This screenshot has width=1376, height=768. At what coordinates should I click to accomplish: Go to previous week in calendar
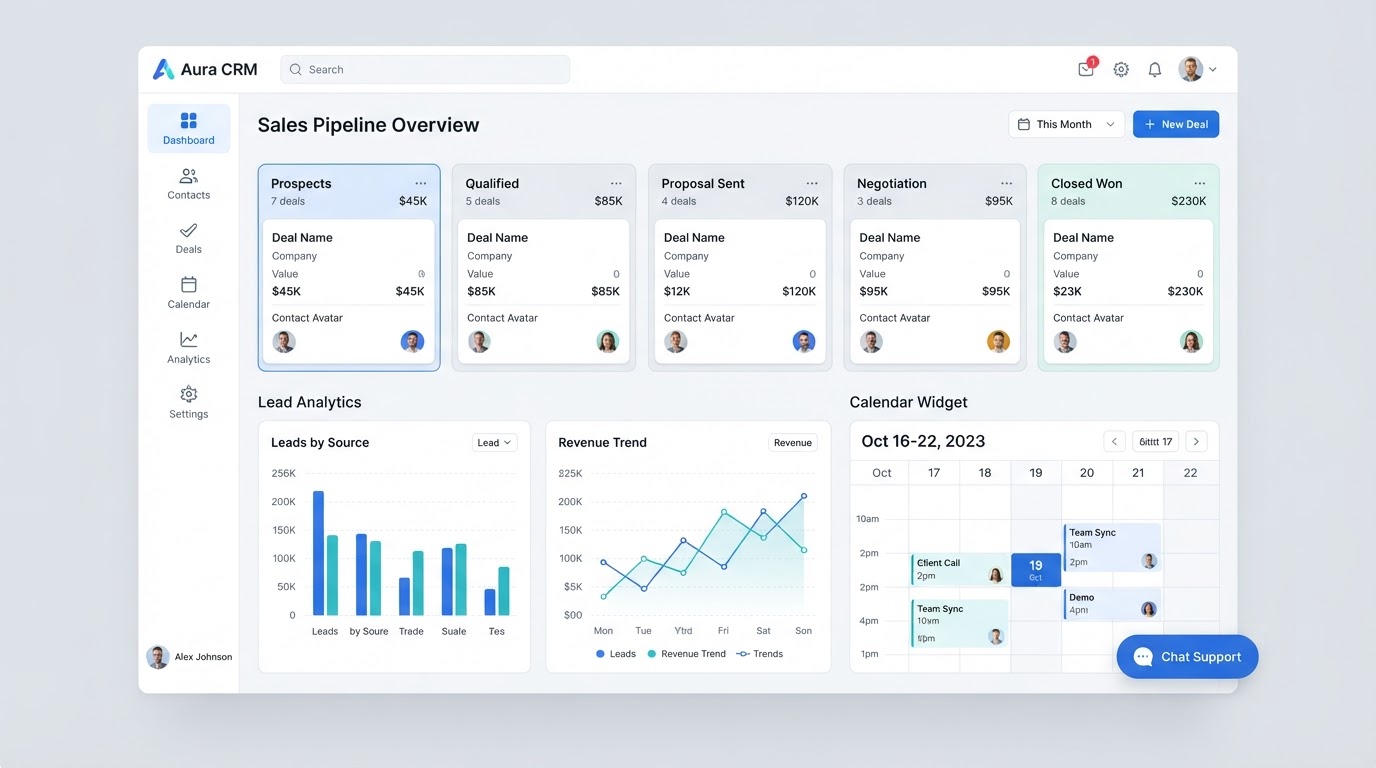(x=1114, y=441)
